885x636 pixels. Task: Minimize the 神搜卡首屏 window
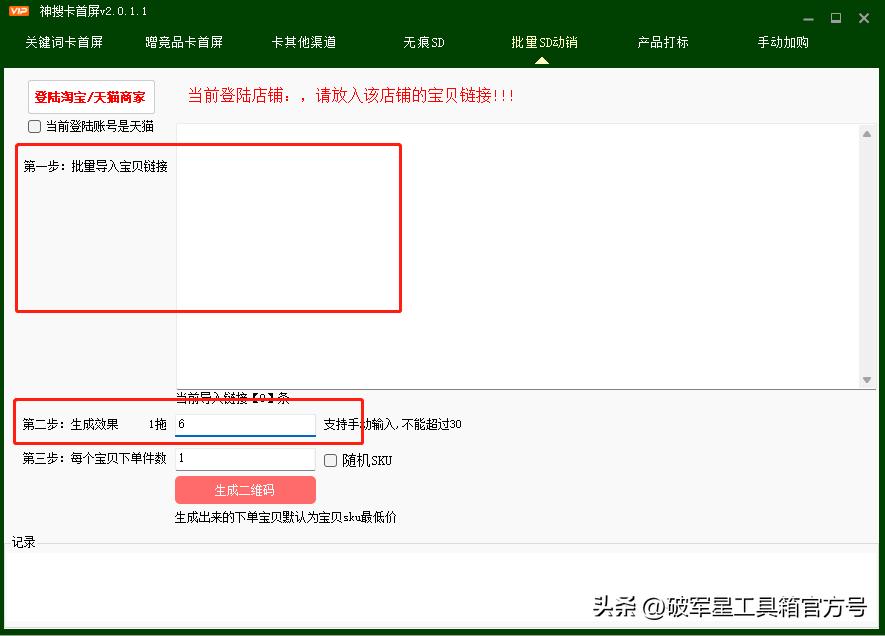point(806,17)
